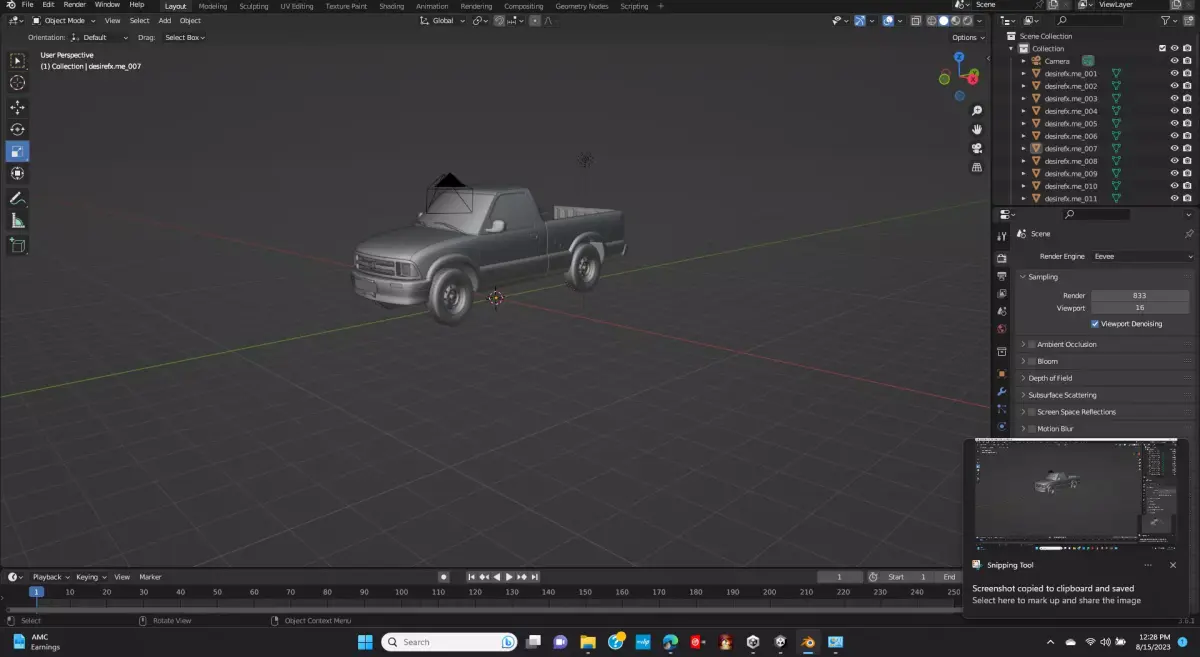Screen dimensions: 1200x657
Task: Open the Scene properties tab
Action: coord(1002,311)
